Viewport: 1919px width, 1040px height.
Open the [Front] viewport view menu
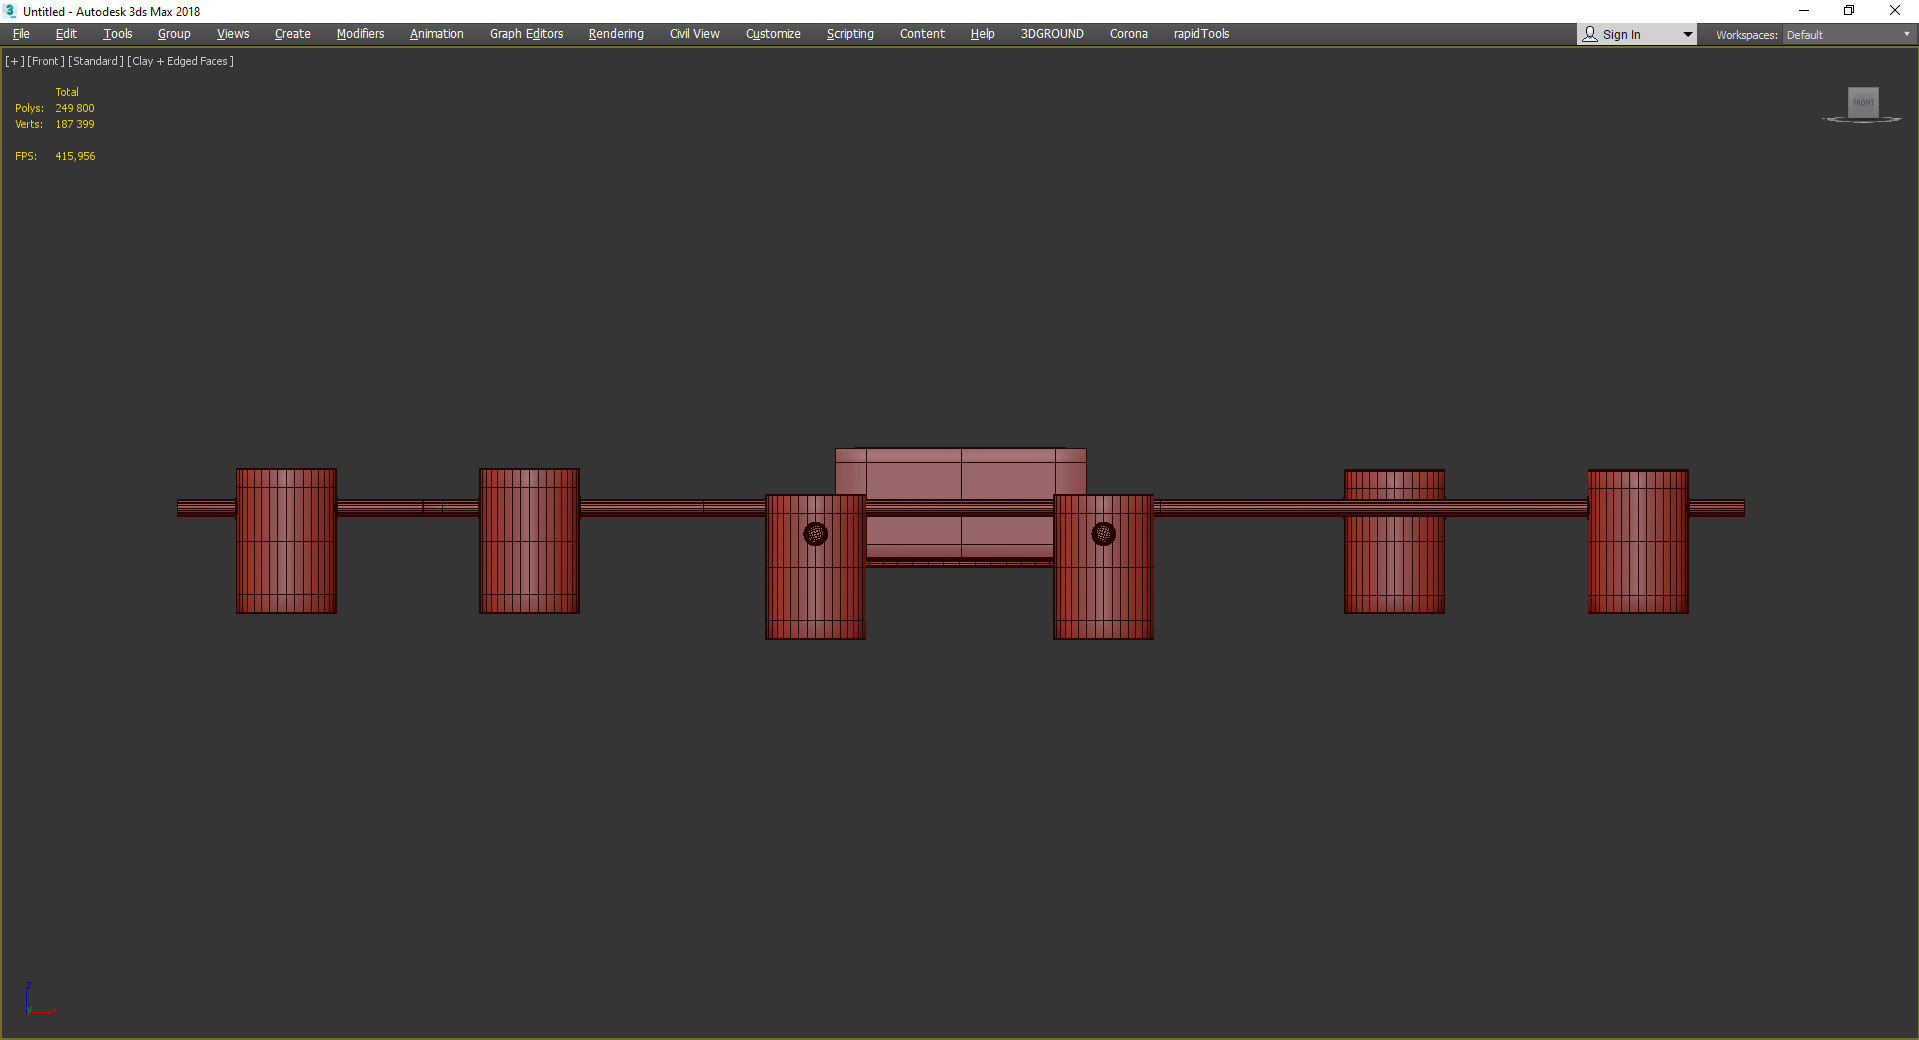pyautogui.click(x=46, y=61)
